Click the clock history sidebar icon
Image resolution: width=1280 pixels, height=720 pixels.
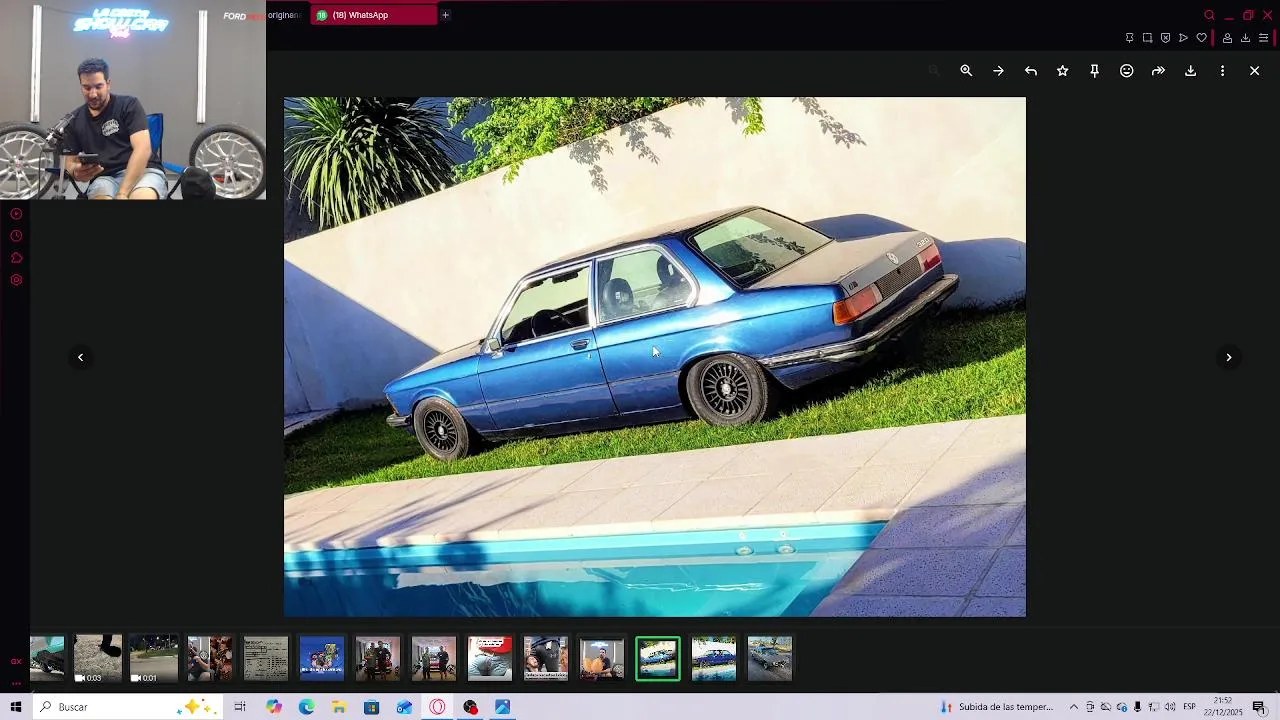(x=16, y=236)
